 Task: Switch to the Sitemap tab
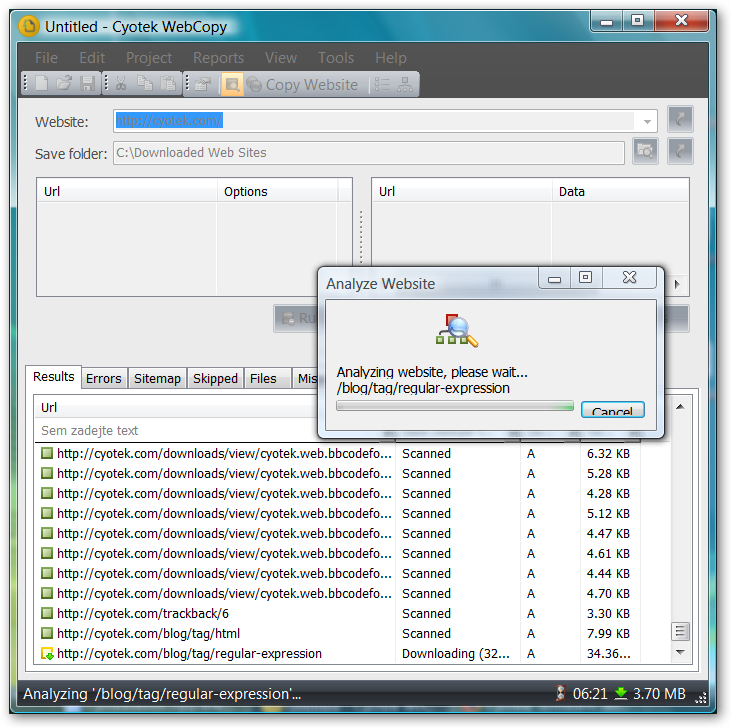click(x=157, y=378)
